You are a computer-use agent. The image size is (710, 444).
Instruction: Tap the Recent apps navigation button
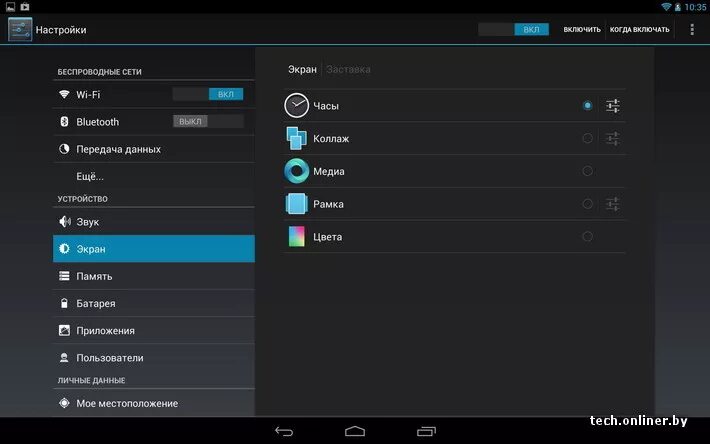(426, 431)
